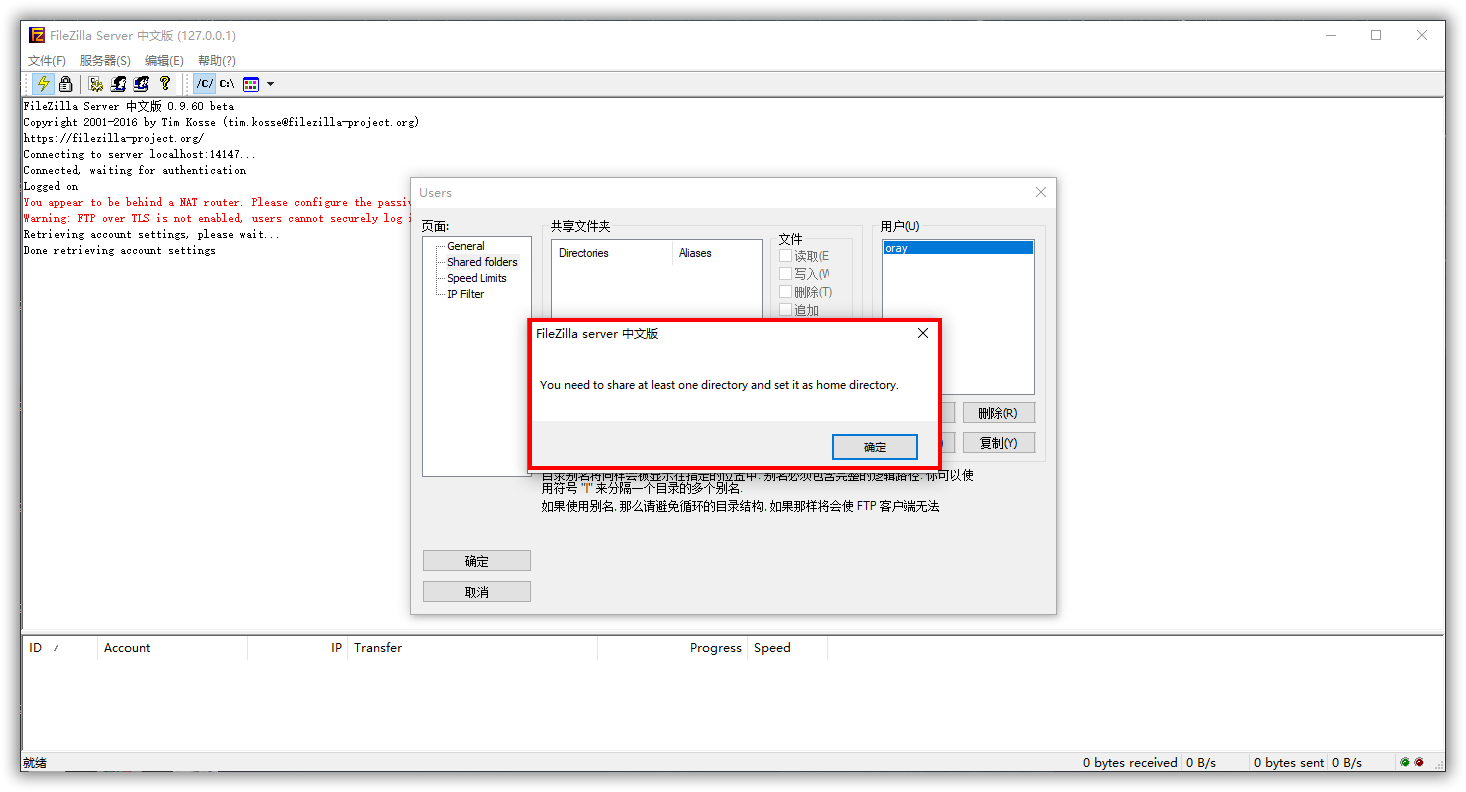Select the Shared folders page

482,262
